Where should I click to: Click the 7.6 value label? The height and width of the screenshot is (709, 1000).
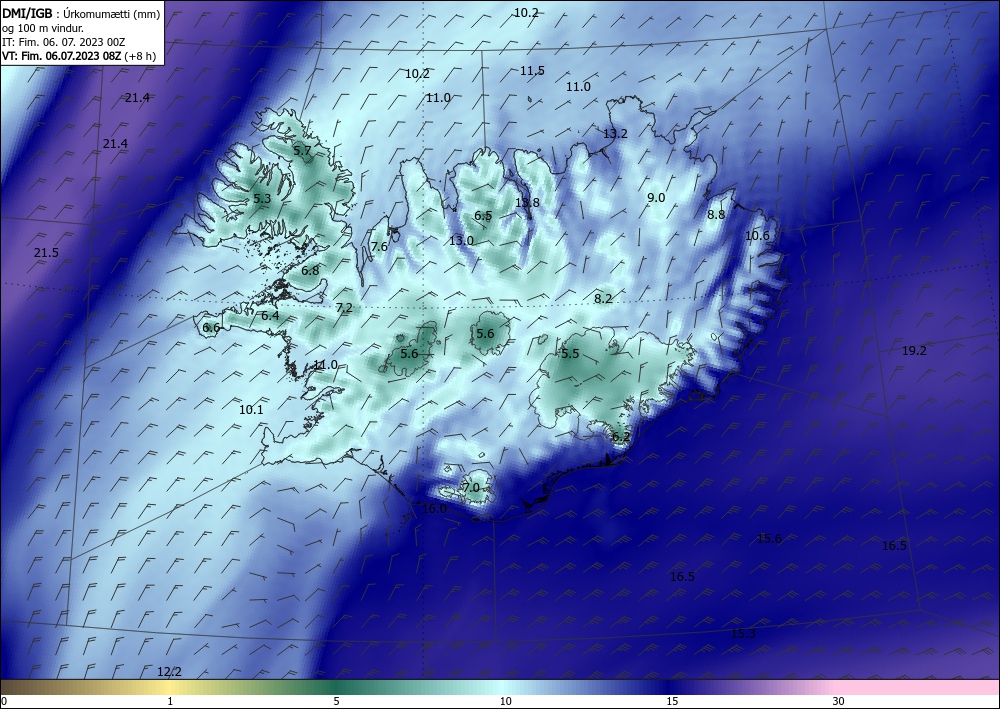[x=379, y=247]
